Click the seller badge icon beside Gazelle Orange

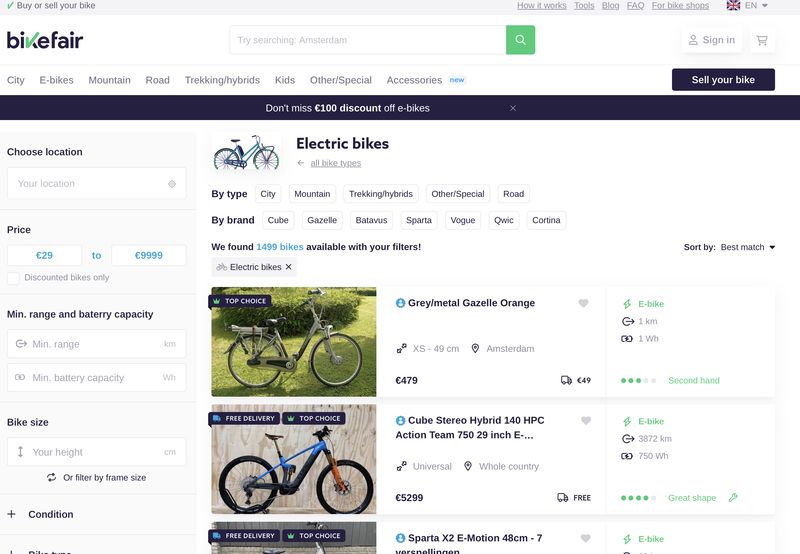(x=401, y=303)
